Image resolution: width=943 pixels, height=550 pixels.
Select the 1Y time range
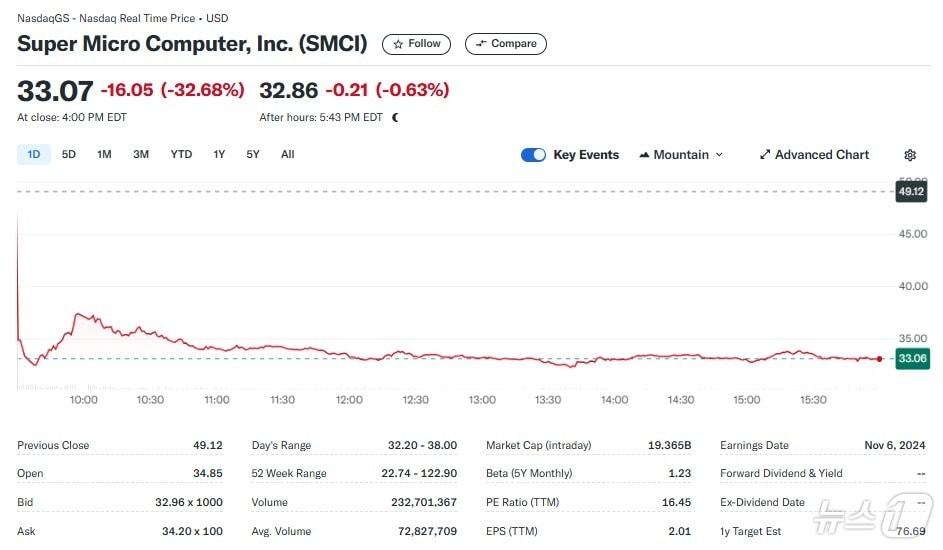pyautogui.click(x=219, y=154)
